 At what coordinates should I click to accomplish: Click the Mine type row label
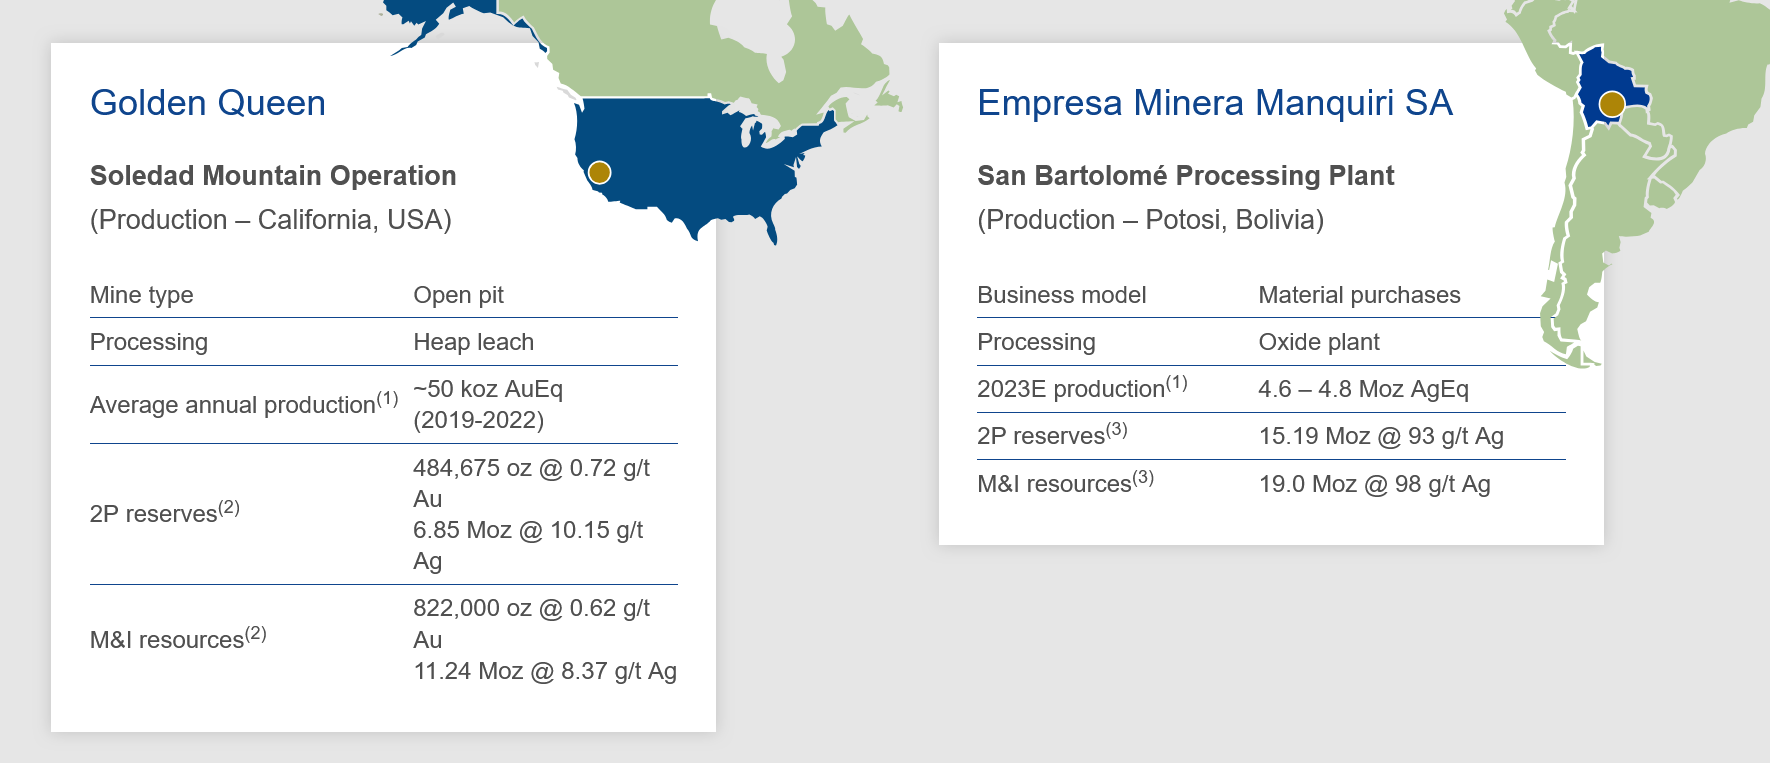point(142,295)
